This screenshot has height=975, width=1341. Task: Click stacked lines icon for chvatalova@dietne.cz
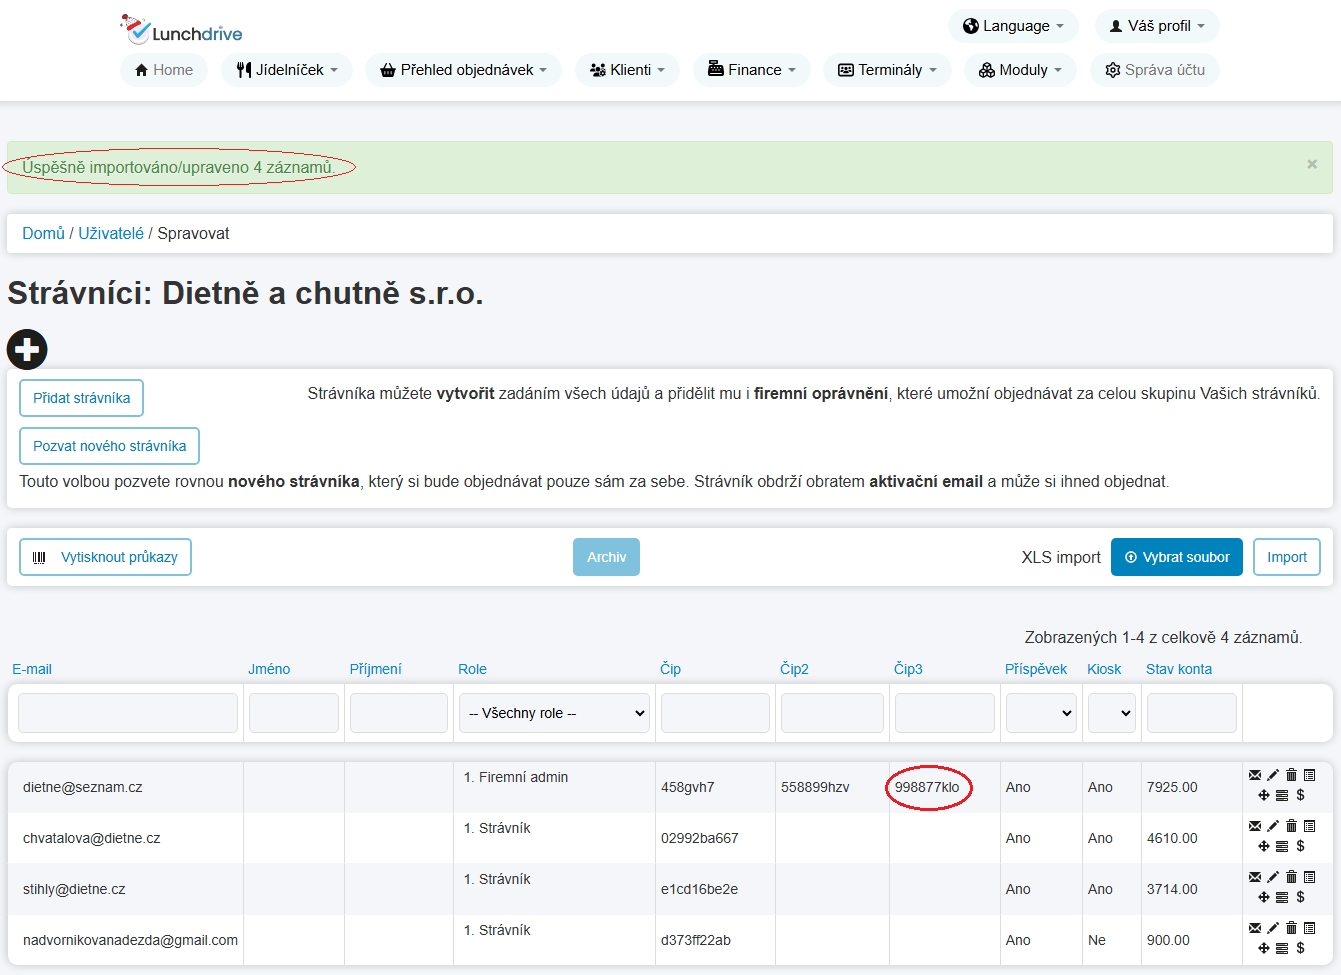1282,846
